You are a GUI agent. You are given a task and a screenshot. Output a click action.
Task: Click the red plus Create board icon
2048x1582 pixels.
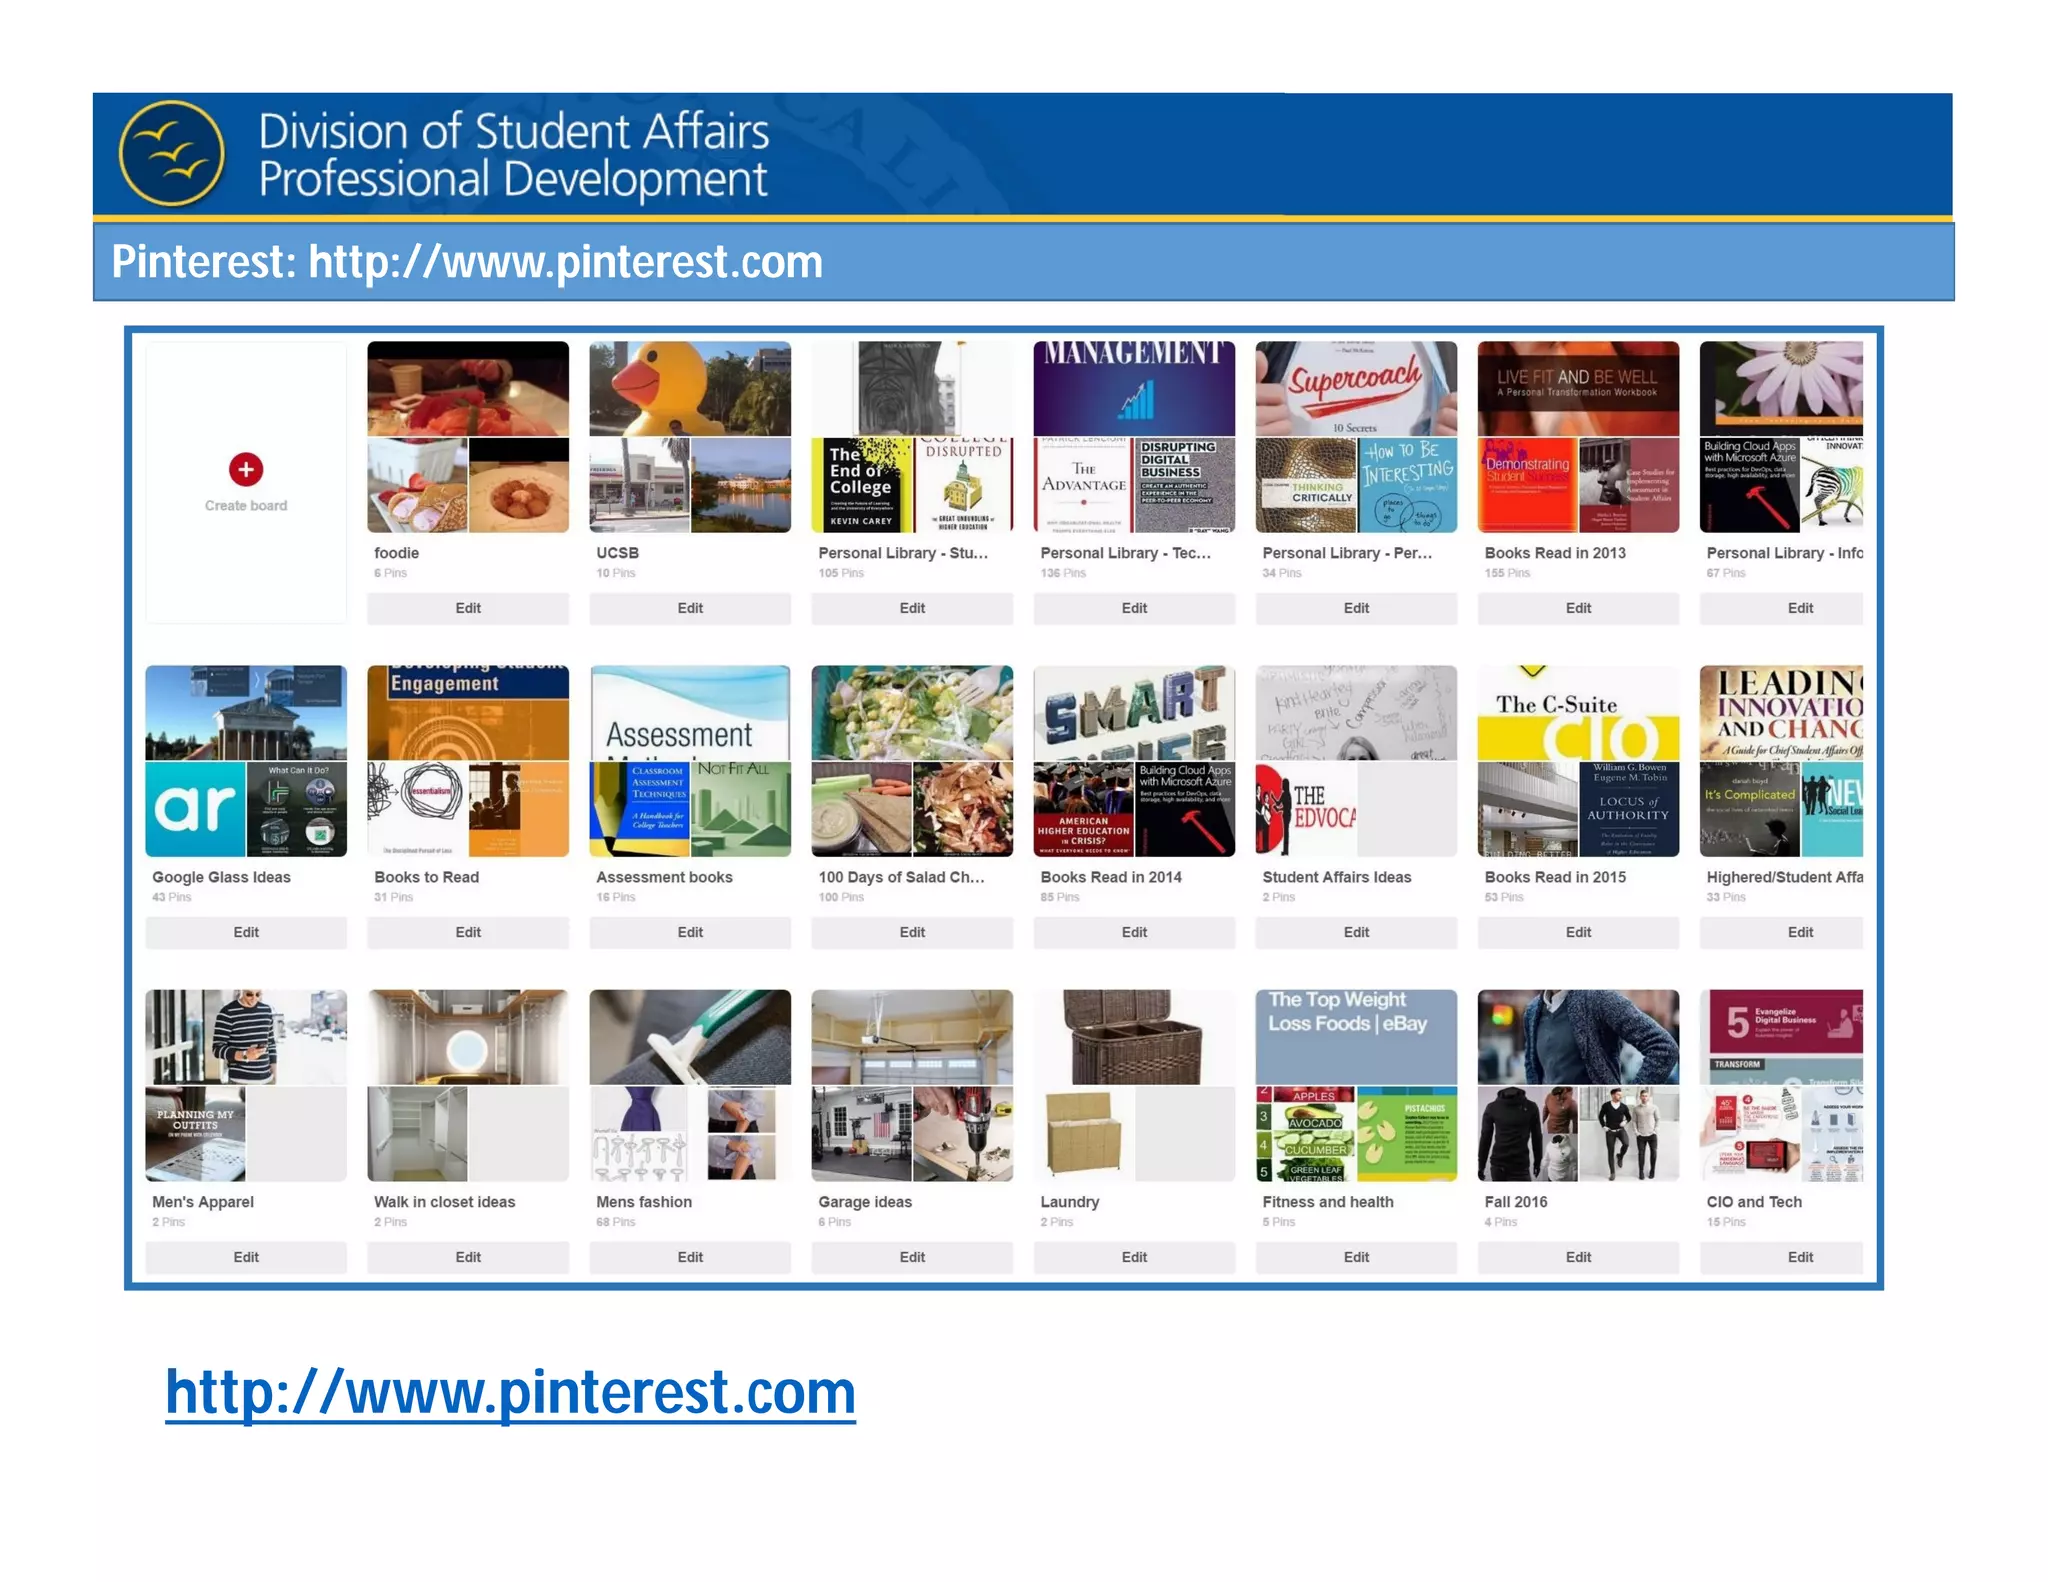[x=246, y=469]
